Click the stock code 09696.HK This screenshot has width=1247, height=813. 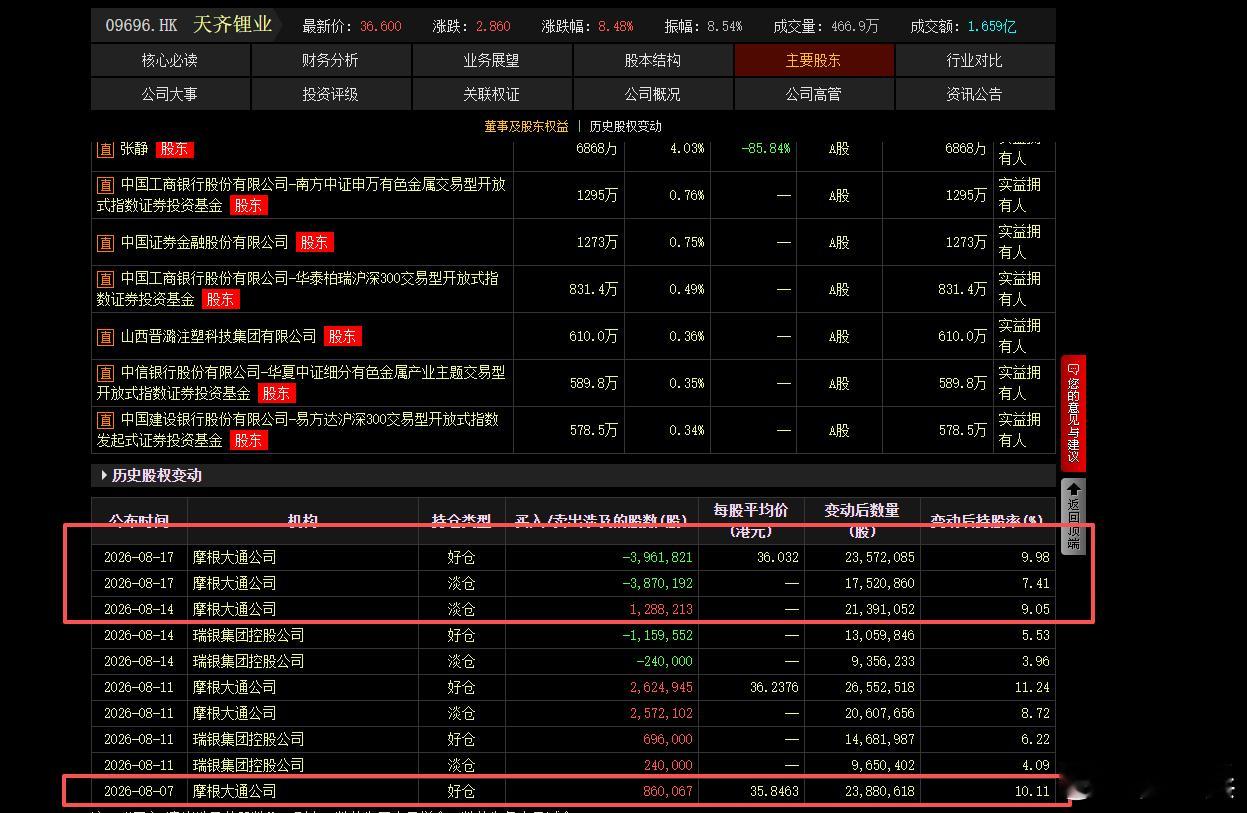tap(141, 26)
